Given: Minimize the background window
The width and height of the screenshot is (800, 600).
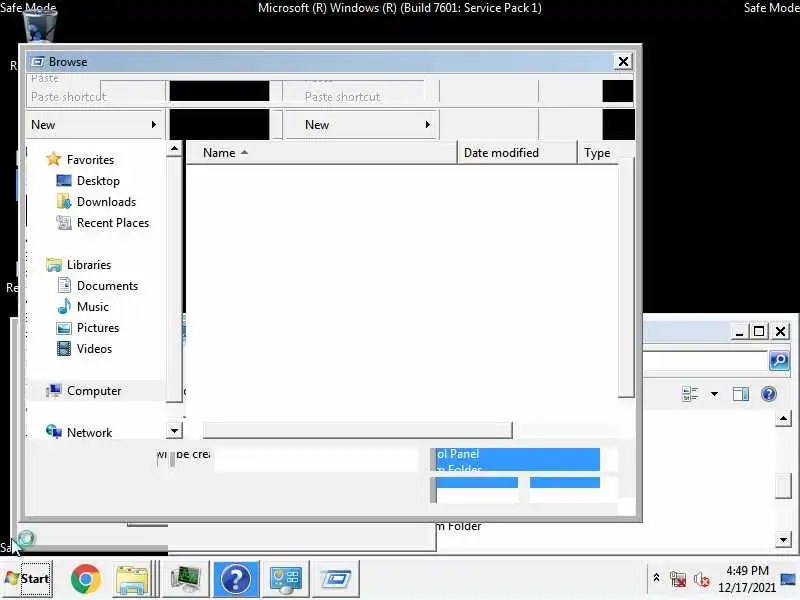Looking at the screenshot, I should pos(739,332).
